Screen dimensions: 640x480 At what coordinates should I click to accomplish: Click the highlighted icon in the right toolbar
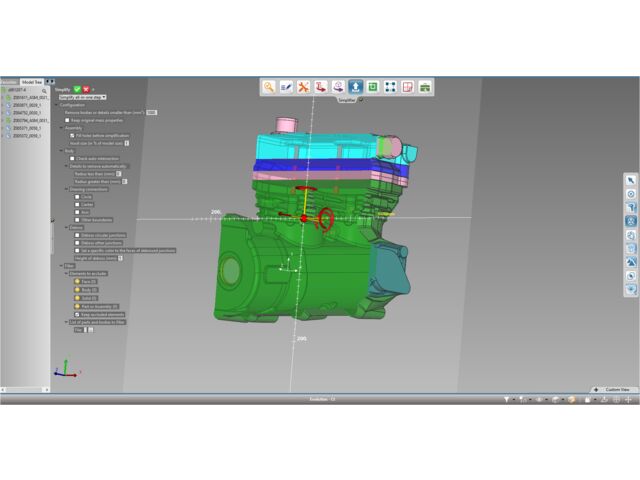click(631, 221)
